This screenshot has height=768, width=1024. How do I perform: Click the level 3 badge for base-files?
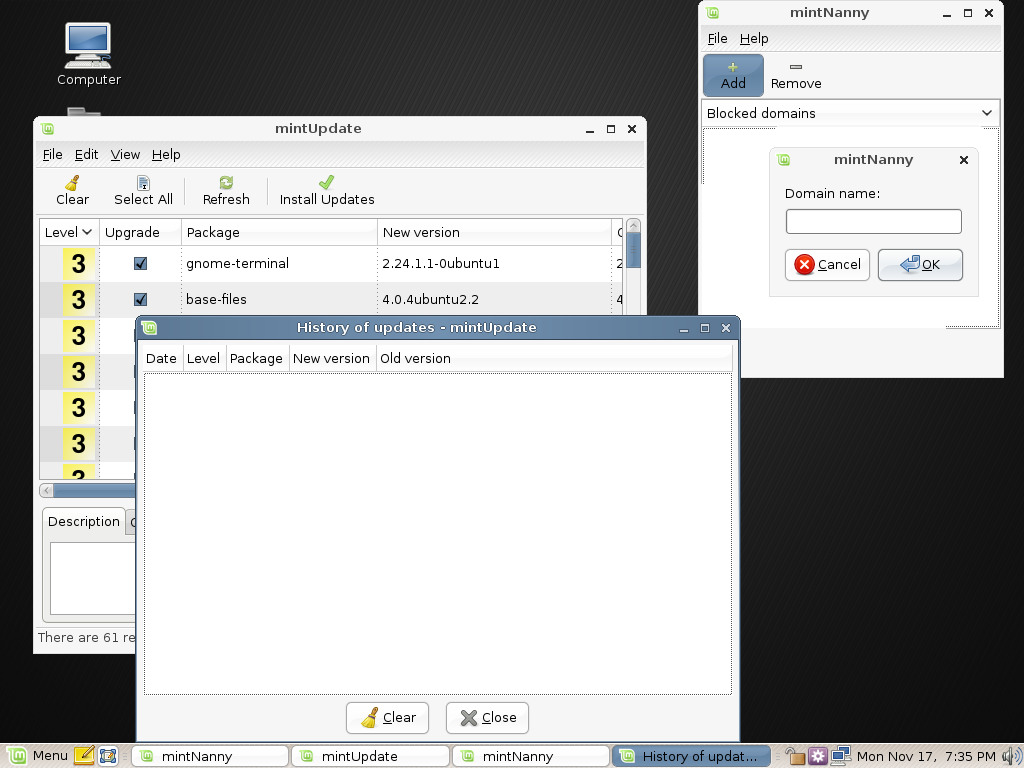tap(78, 300)
